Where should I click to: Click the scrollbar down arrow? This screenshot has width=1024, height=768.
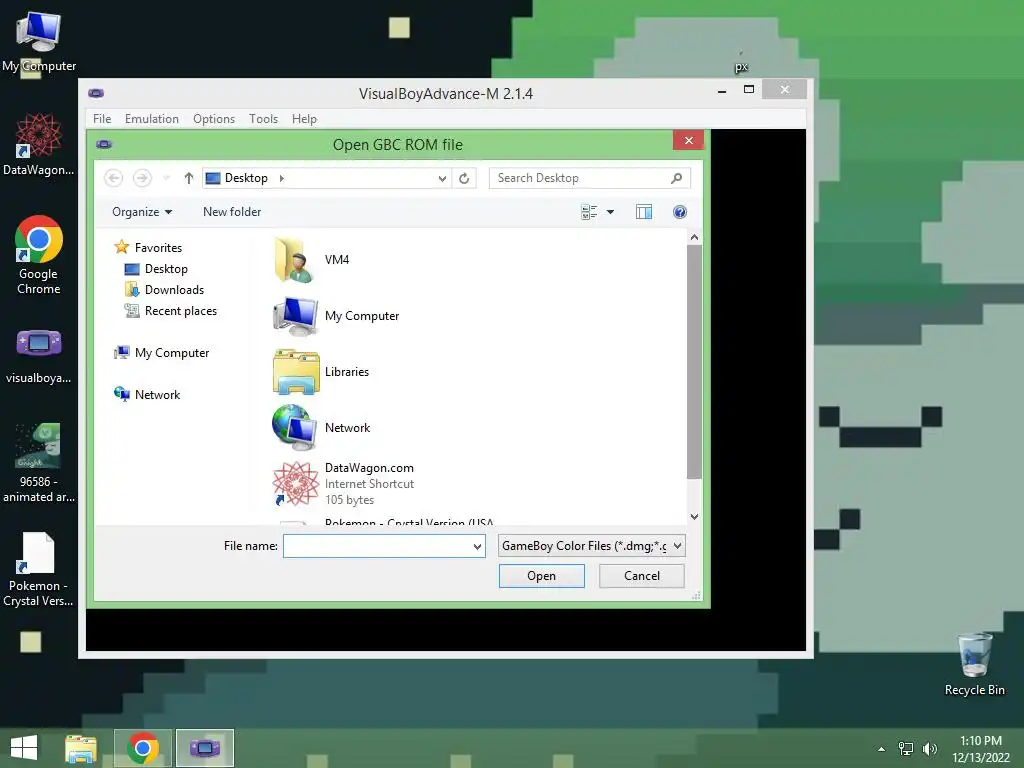[694, 517]
